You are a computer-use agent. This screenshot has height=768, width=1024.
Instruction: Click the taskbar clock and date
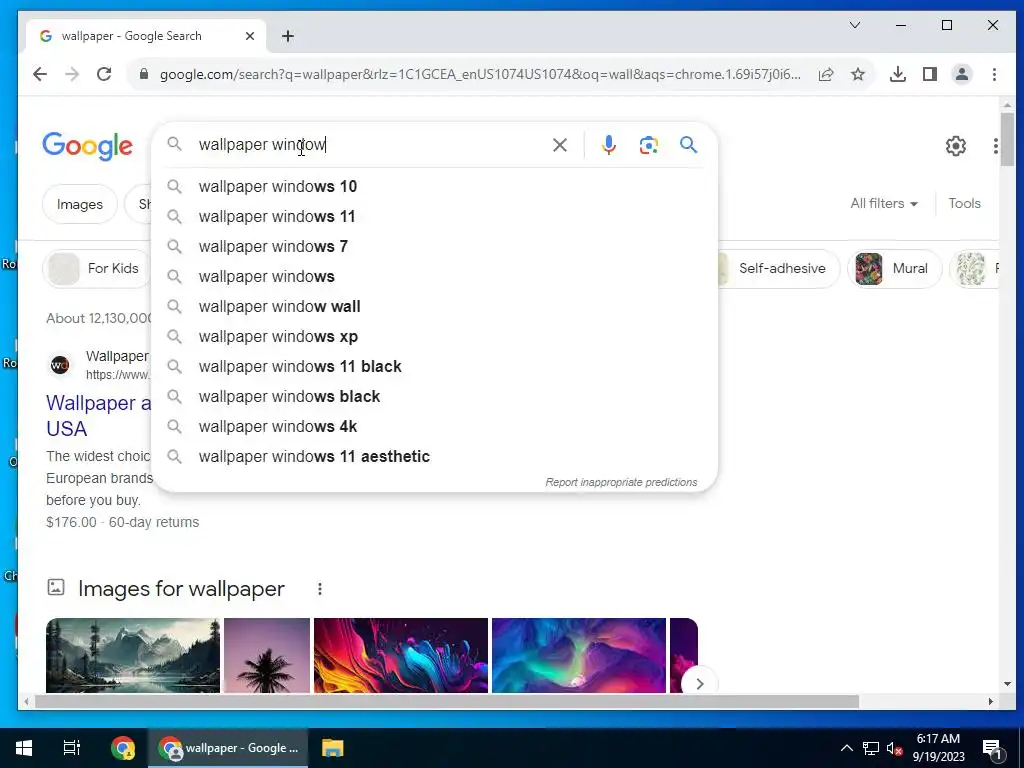pyautogui.click(x=938, y=748)
